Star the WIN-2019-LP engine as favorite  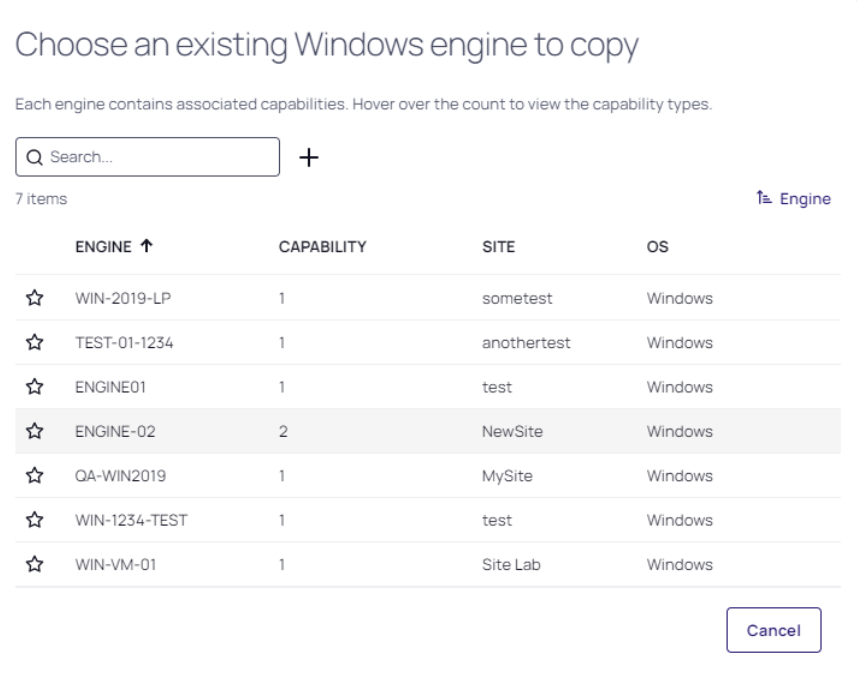point(35,298)
